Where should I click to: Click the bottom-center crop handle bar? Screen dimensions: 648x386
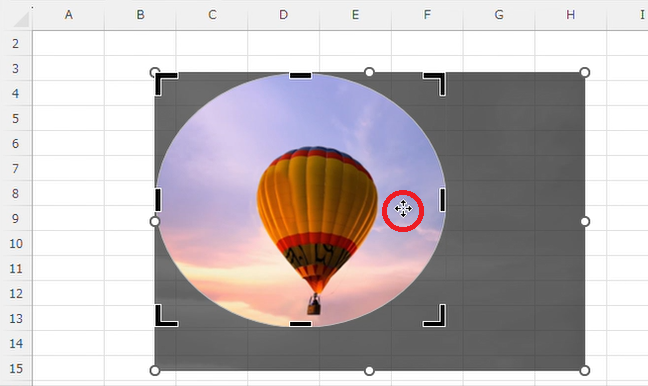click(300, 324)
